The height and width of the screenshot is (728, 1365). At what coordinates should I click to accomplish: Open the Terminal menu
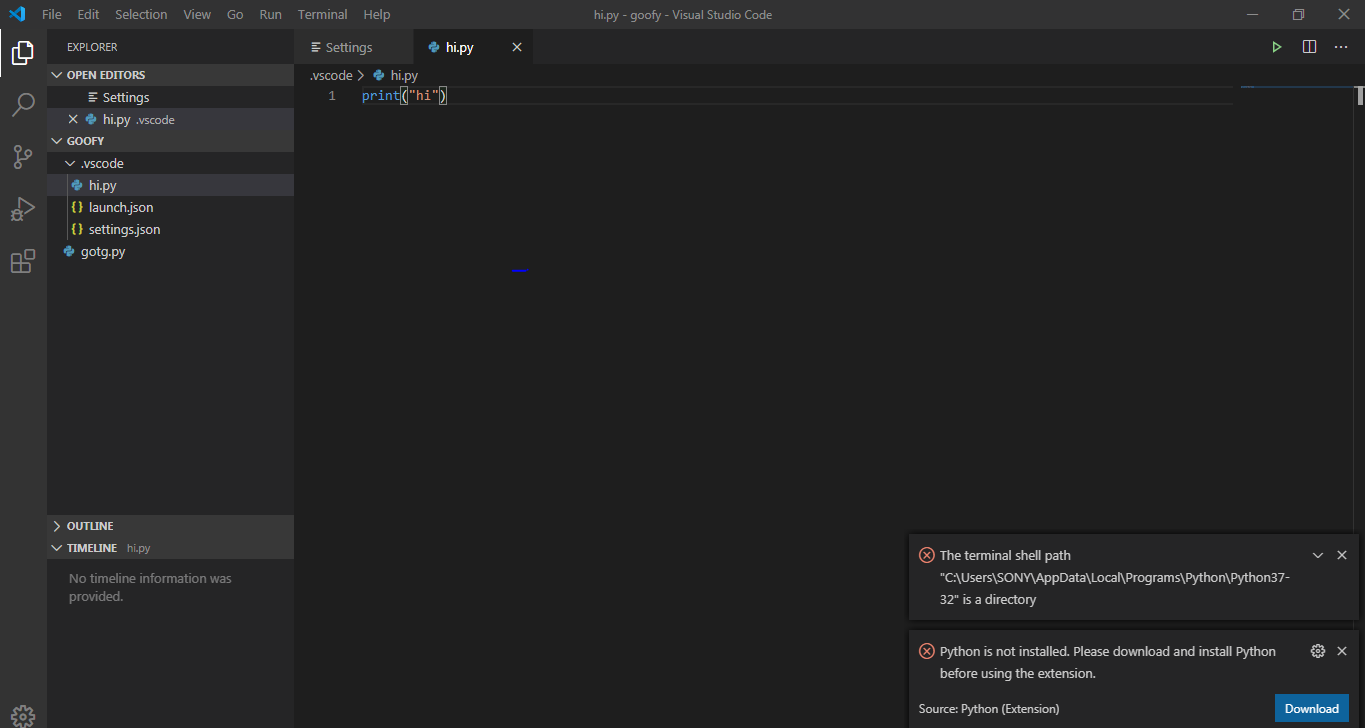click(322, 14)
